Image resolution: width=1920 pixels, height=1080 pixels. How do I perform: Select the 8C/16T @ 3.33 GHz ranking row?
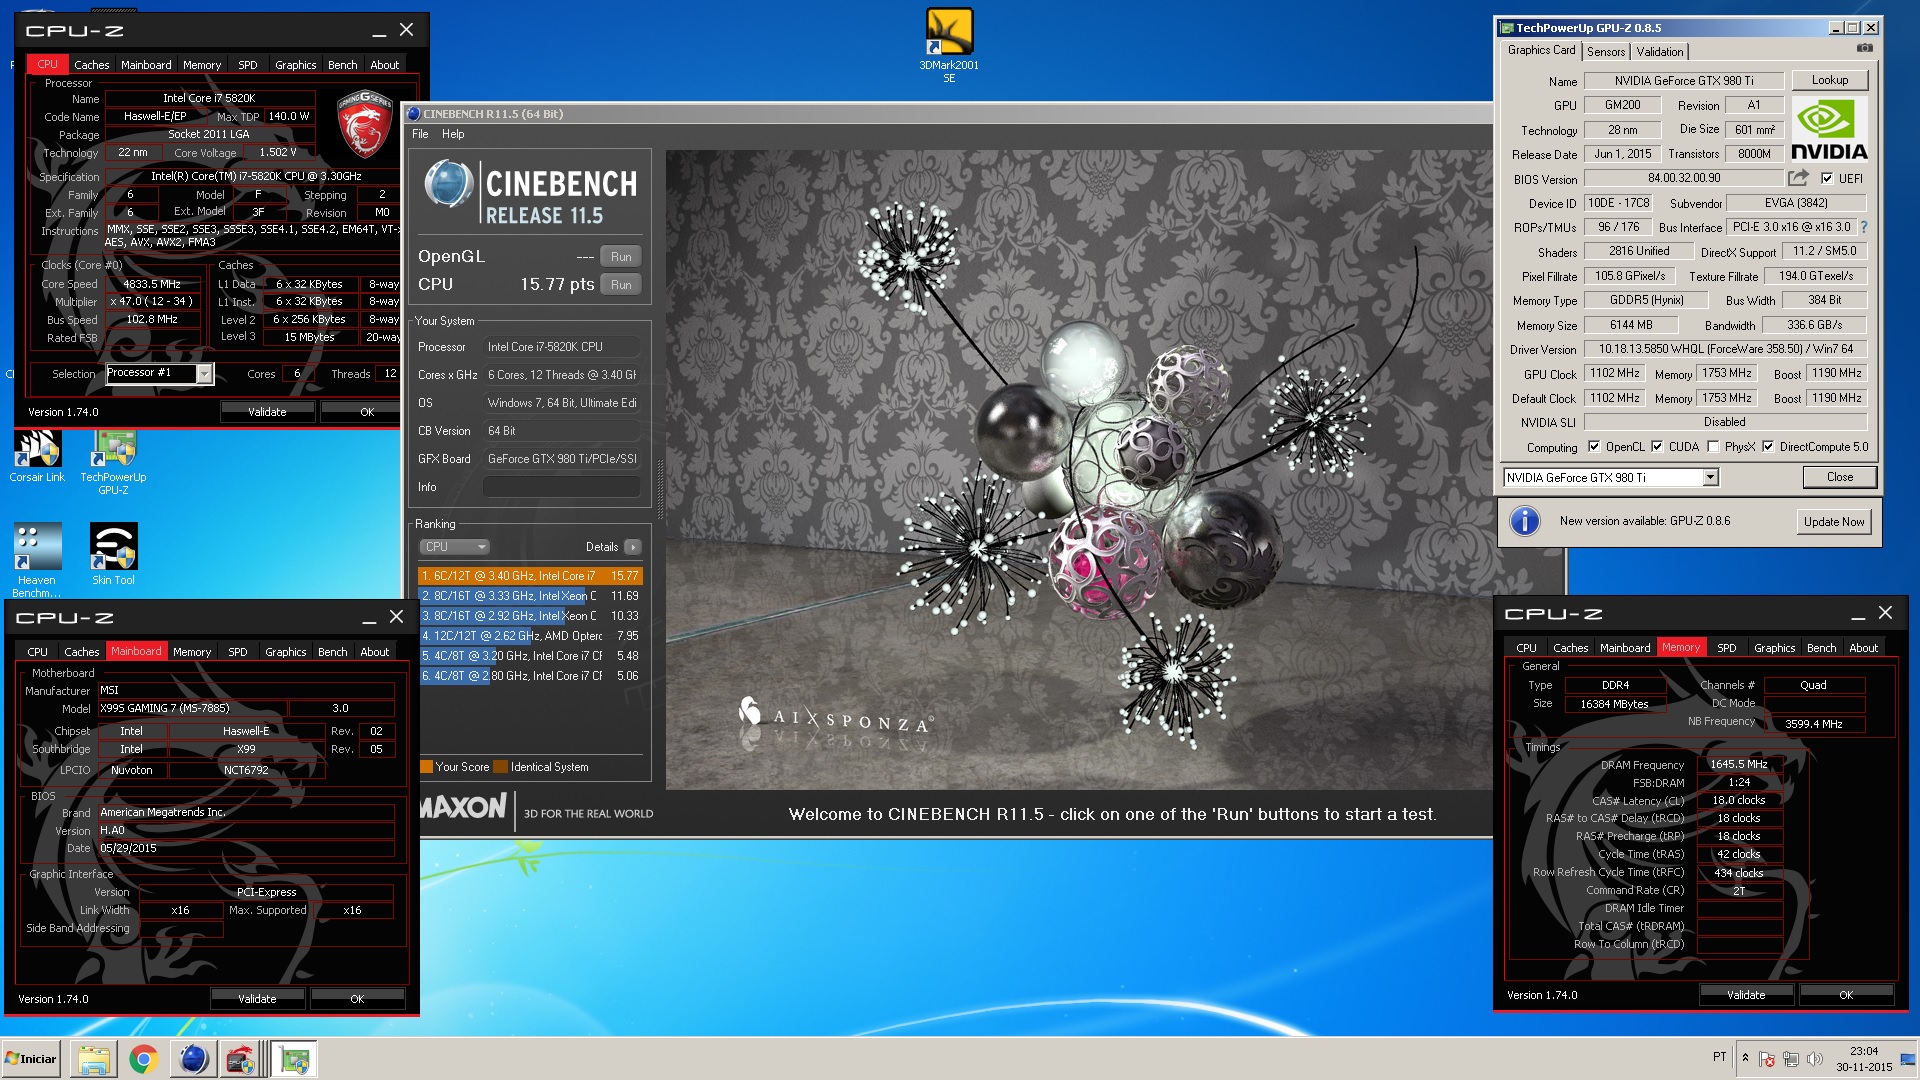coord(530,596)
